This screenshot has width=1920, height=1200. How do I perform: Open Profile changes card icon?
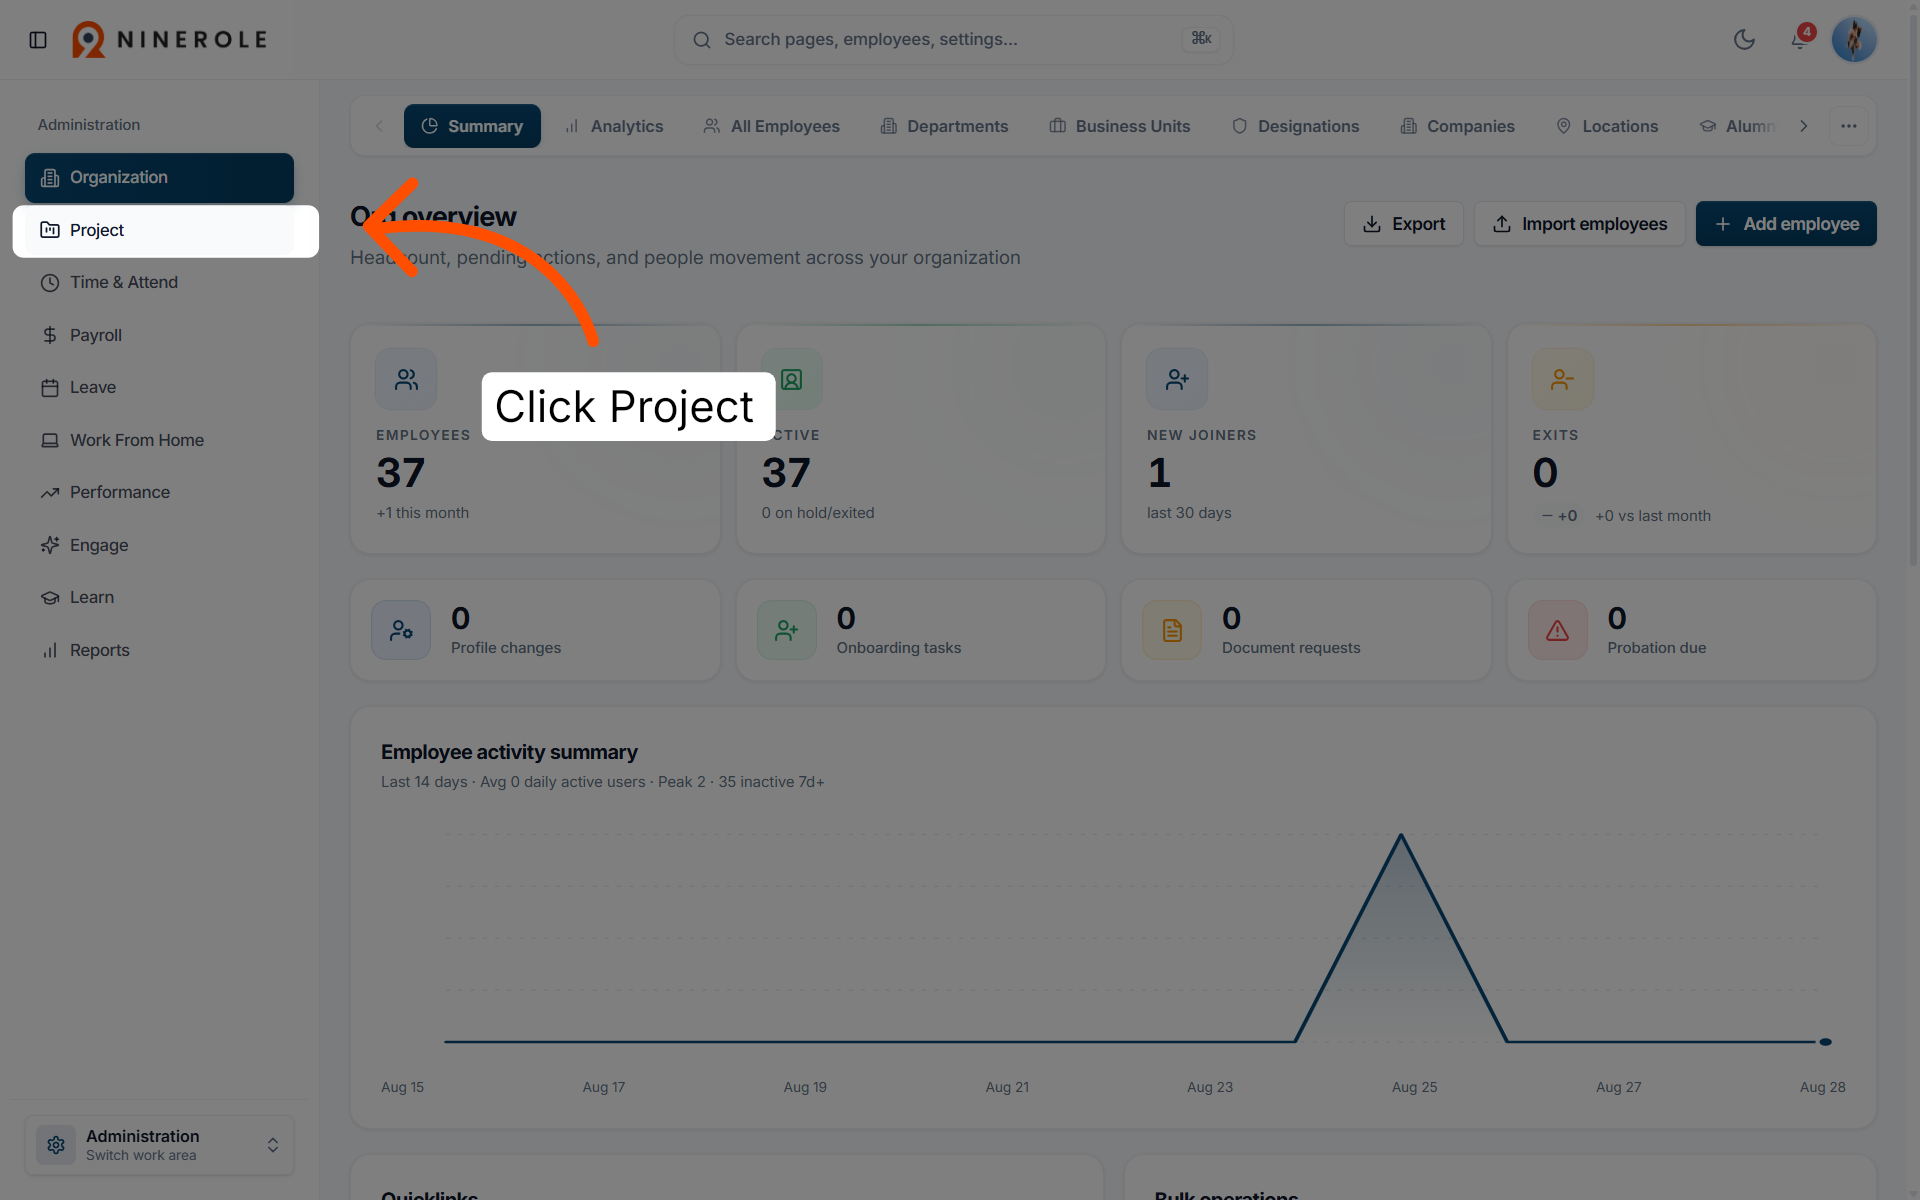(x=401, y=631)
